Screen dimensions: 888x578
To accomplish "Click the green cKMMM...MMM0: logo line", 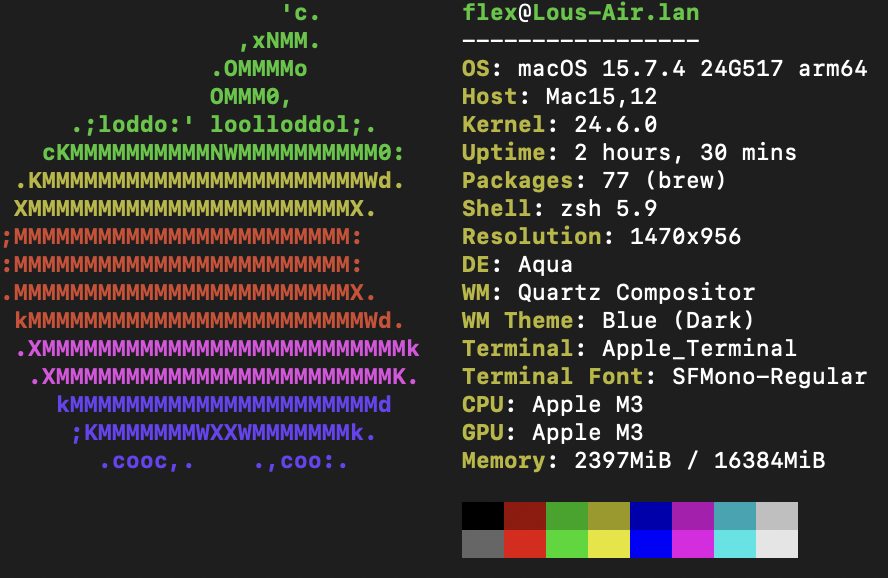I will tap(223, 153).
